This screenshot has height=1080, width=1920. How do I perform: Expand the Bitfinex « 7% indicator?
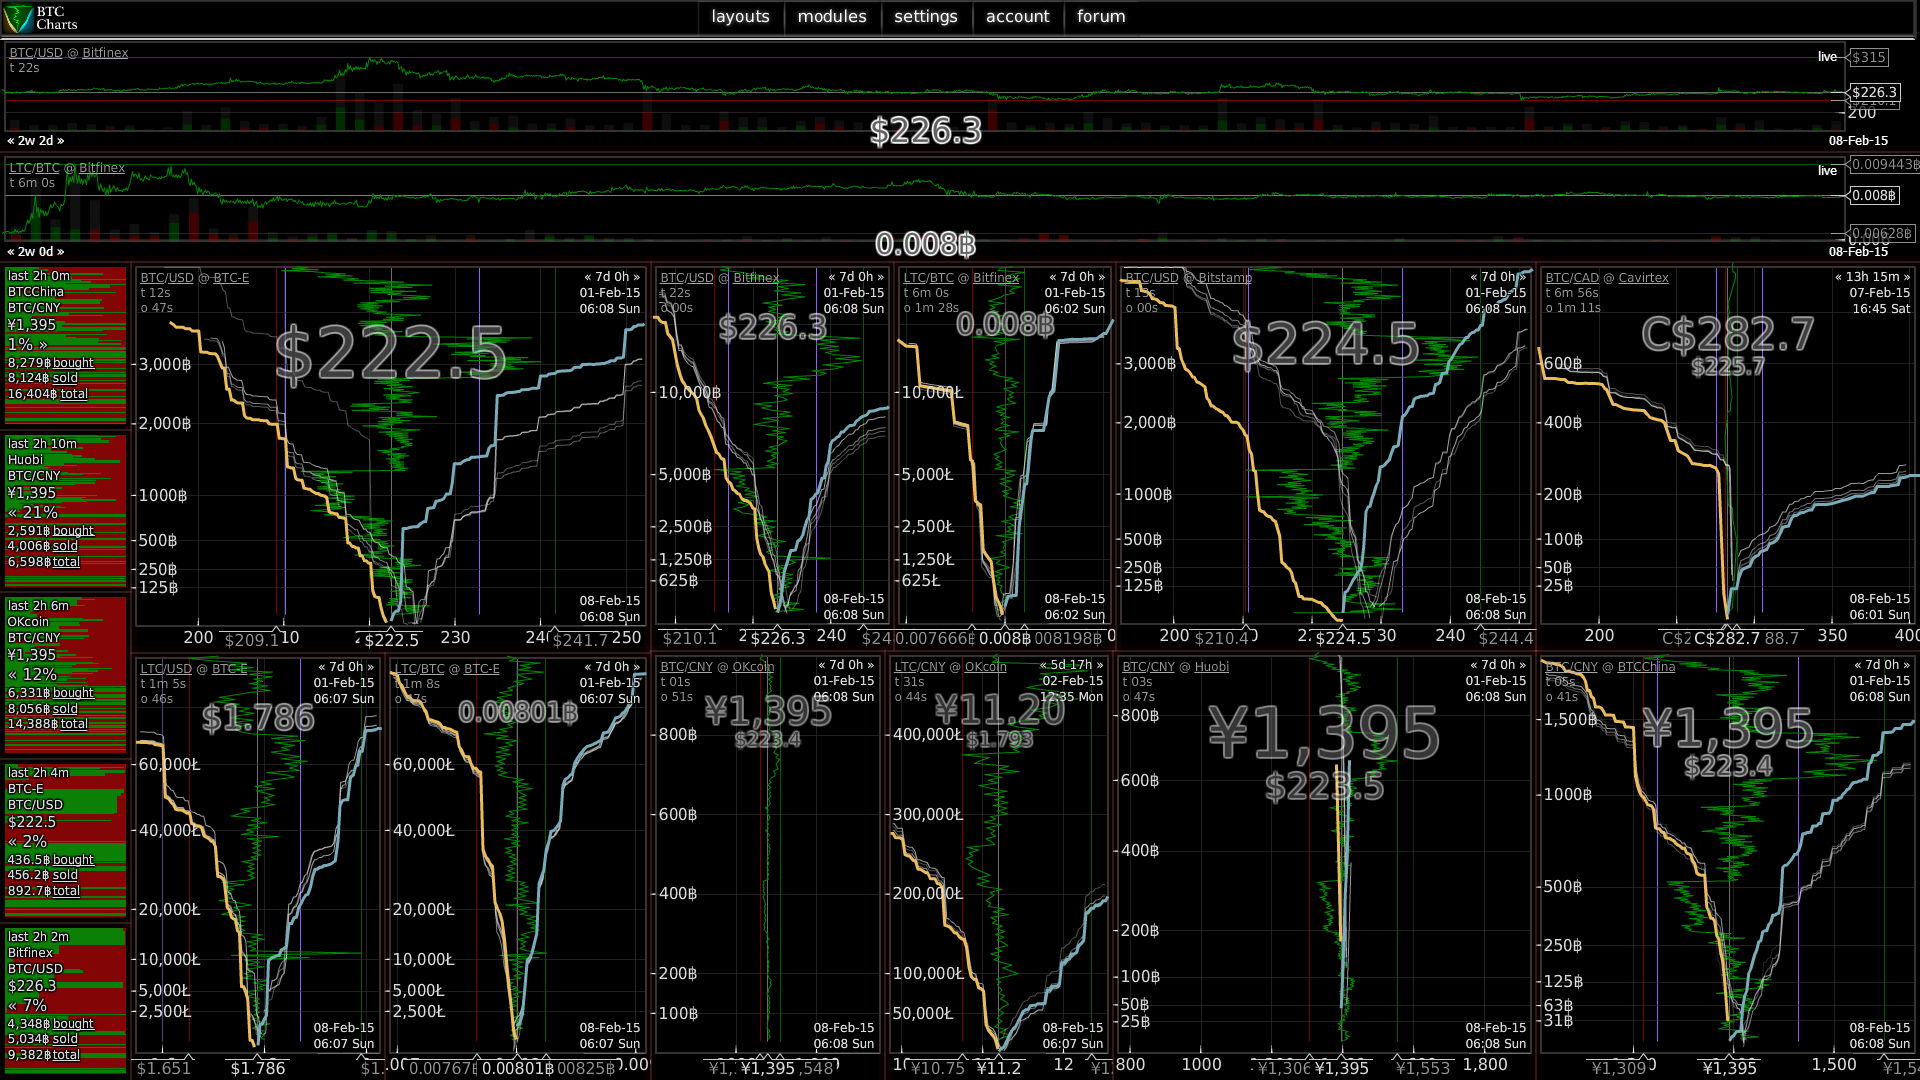(x=28, y=1005)
